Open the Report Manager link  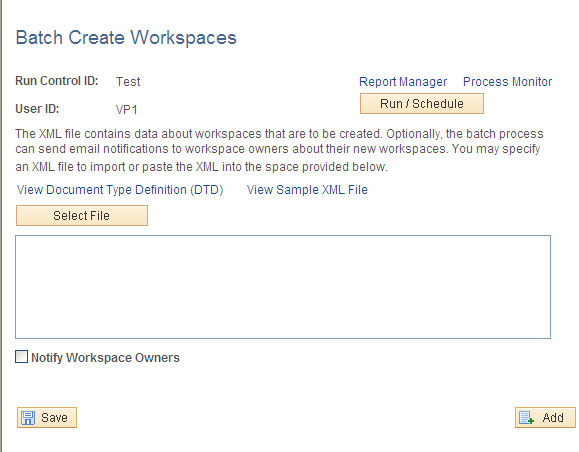403,82
